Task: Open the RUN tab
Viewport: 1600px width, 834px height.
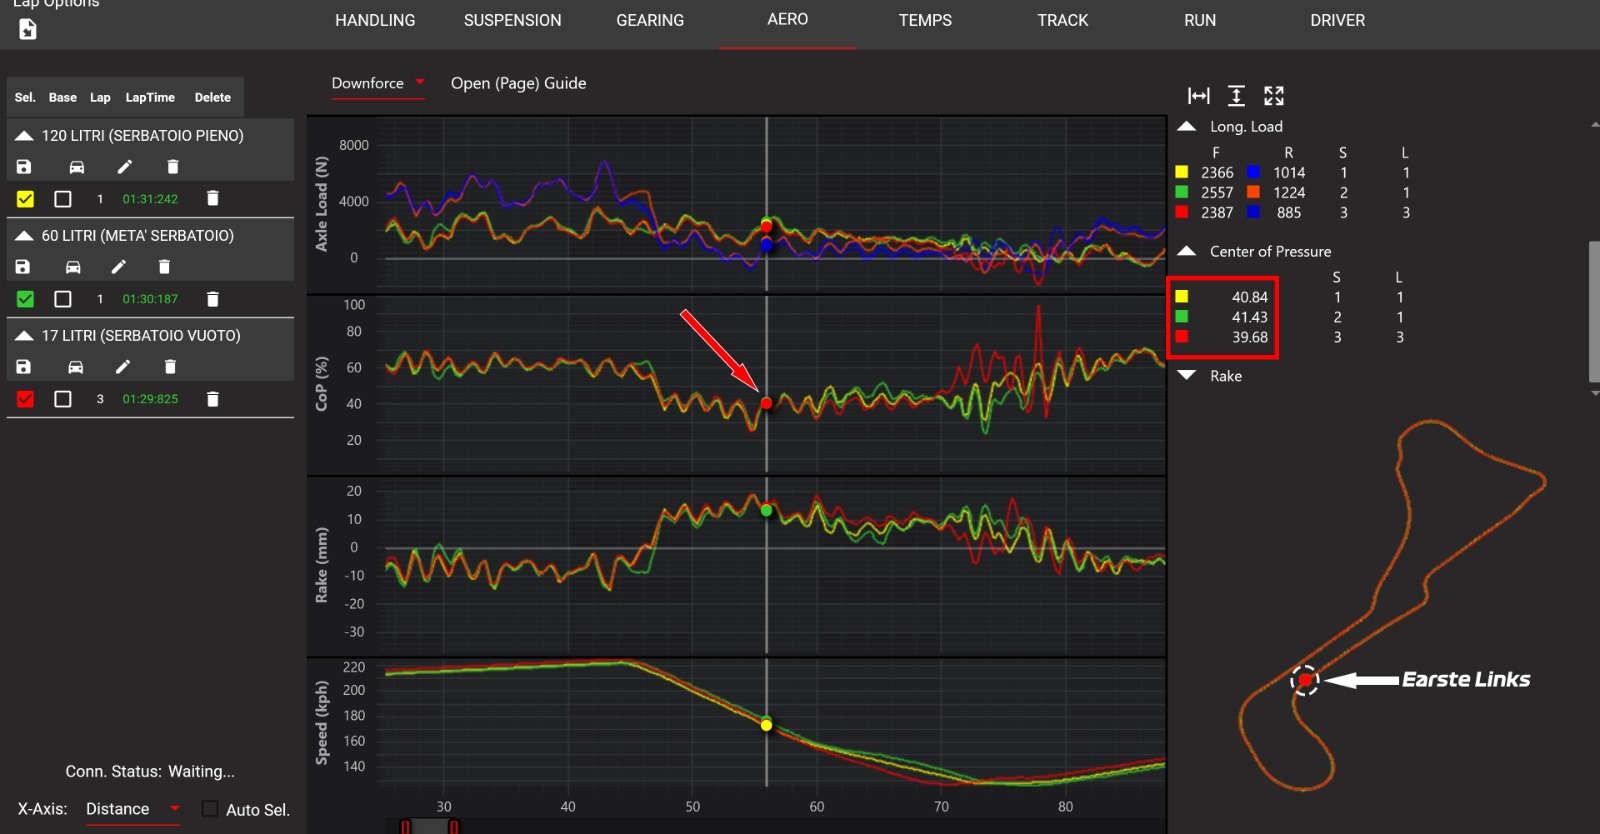Action: [1200, 20]
